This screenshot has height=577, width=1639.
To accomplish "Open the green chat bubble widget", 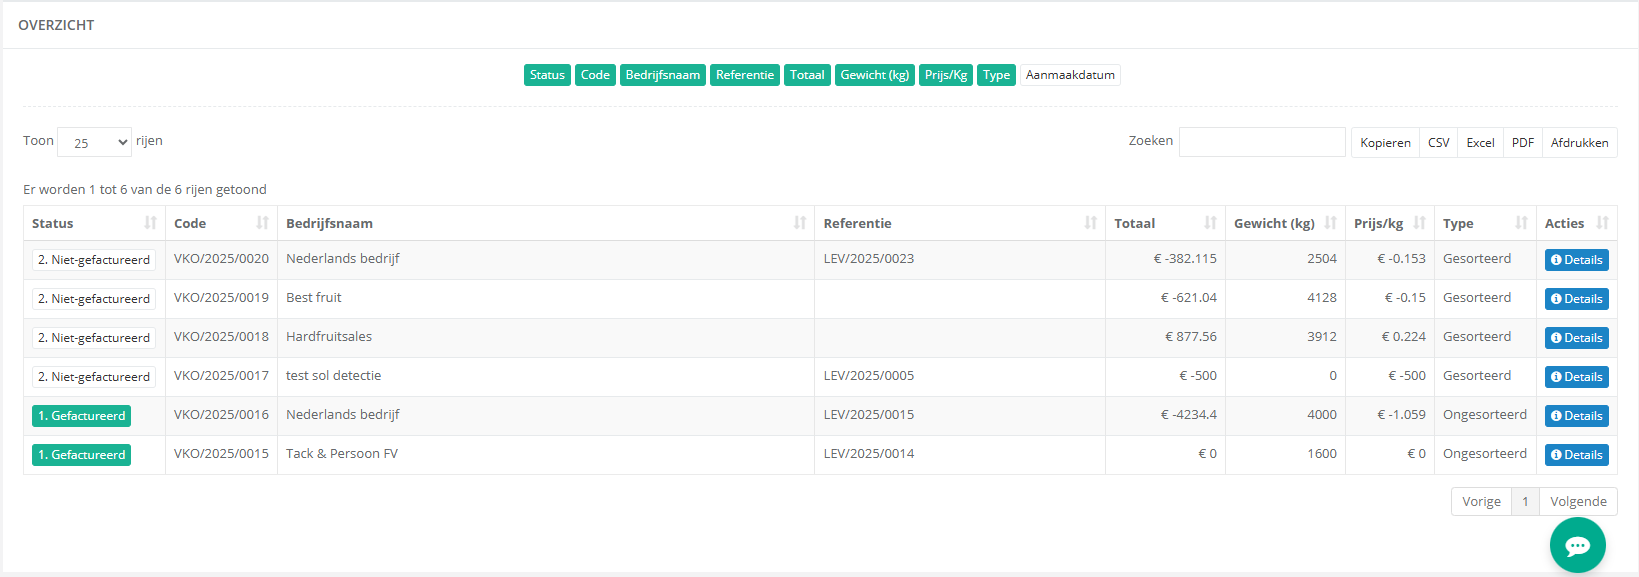I will click(x=1577, y=545).
